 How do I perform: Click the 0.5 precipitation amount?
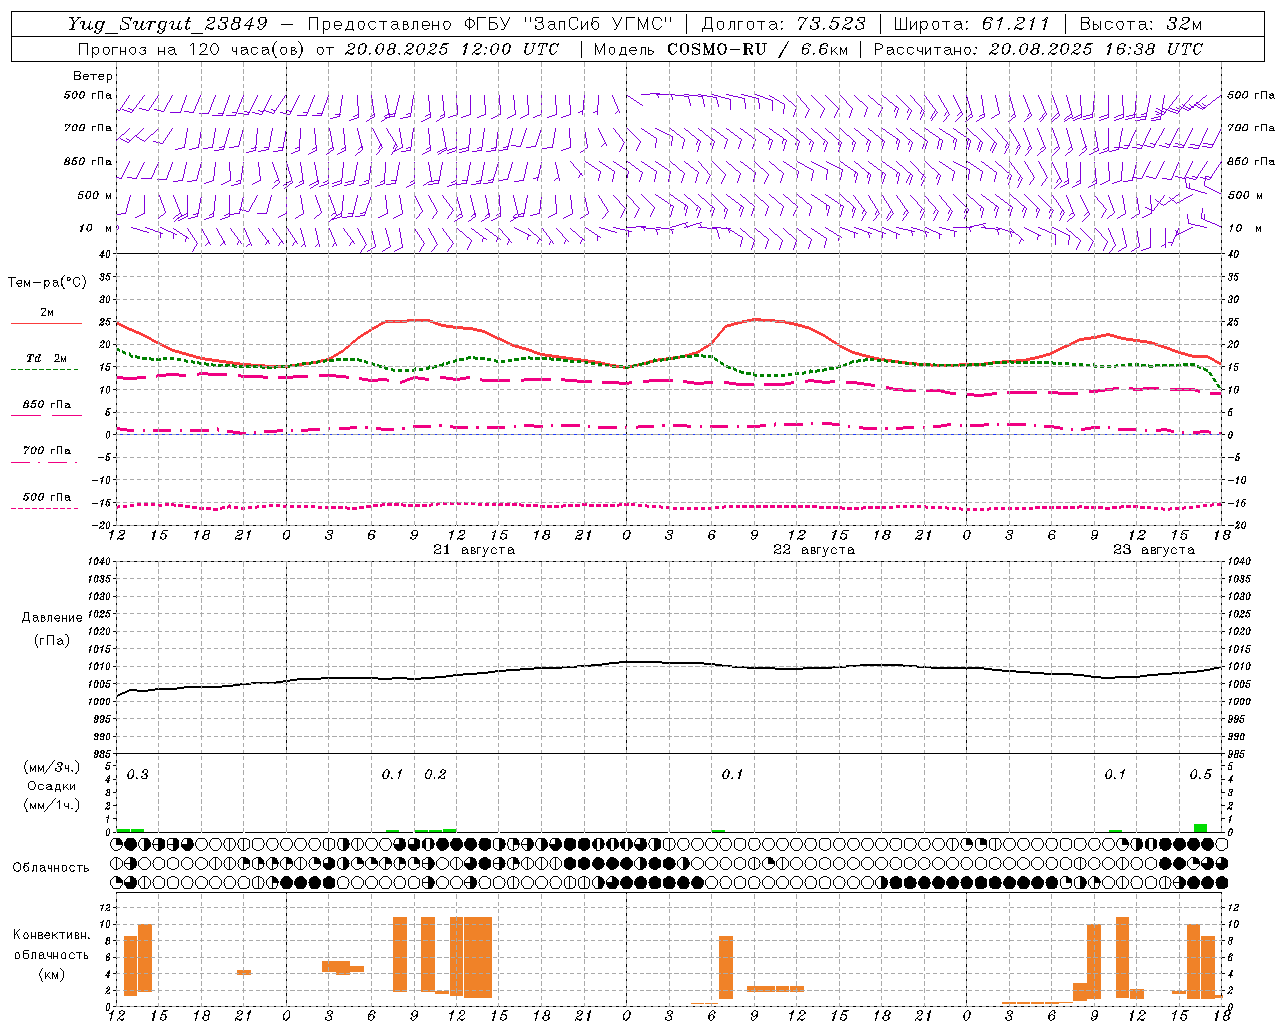click(x=1200, y=775)
